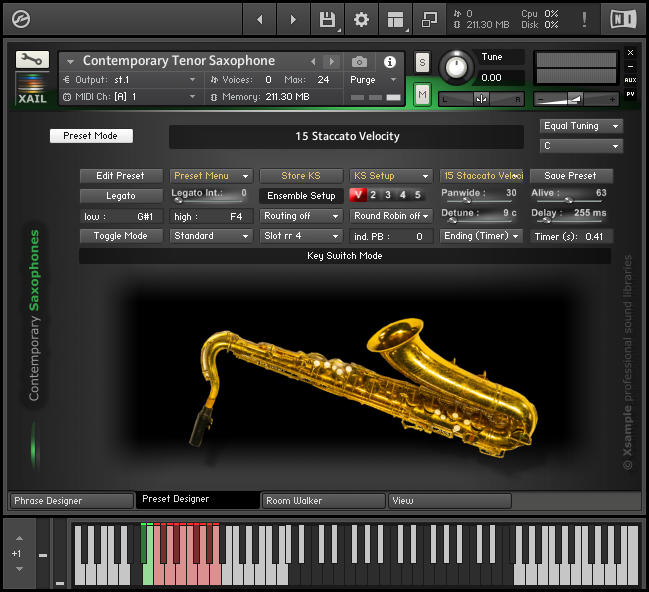Viewport: 649px width, 592px height.
Task: Adjust the Panwide slider
Action: [479, 201]
